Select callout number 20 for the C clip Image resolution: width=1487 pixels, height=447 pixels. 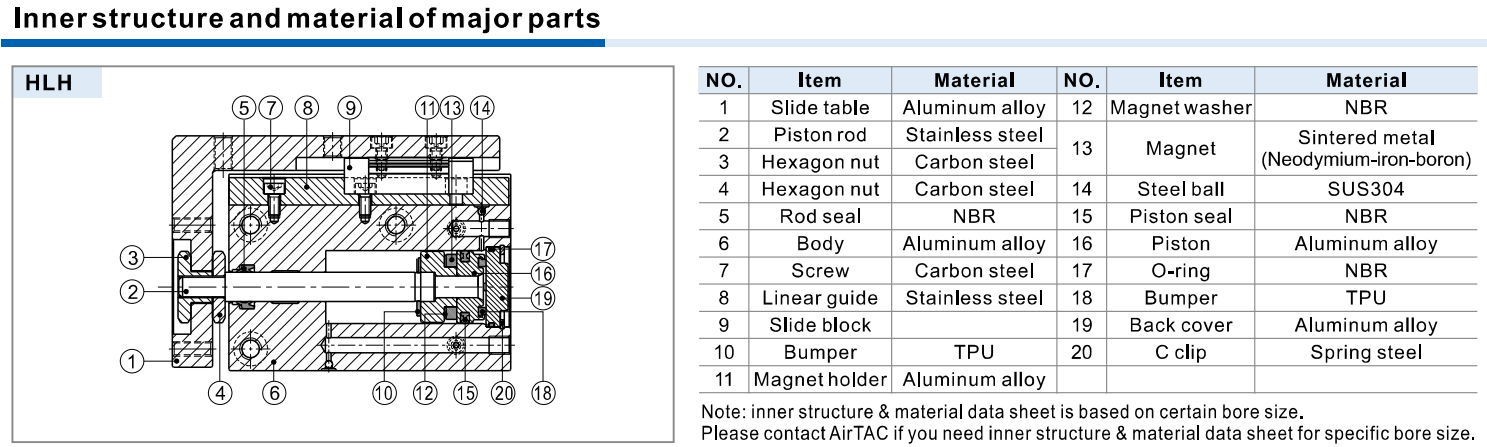tap(504, 393)
